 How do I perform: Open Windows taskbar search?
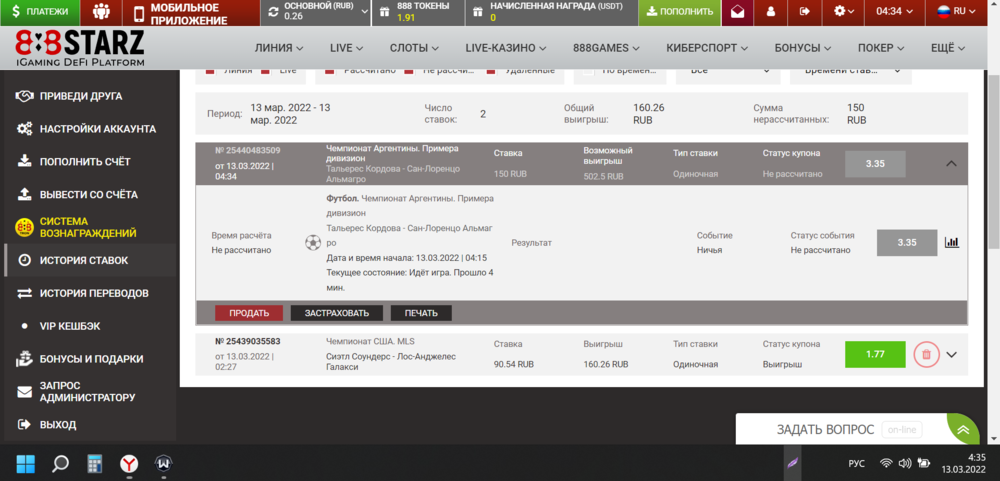coord(60,463)
